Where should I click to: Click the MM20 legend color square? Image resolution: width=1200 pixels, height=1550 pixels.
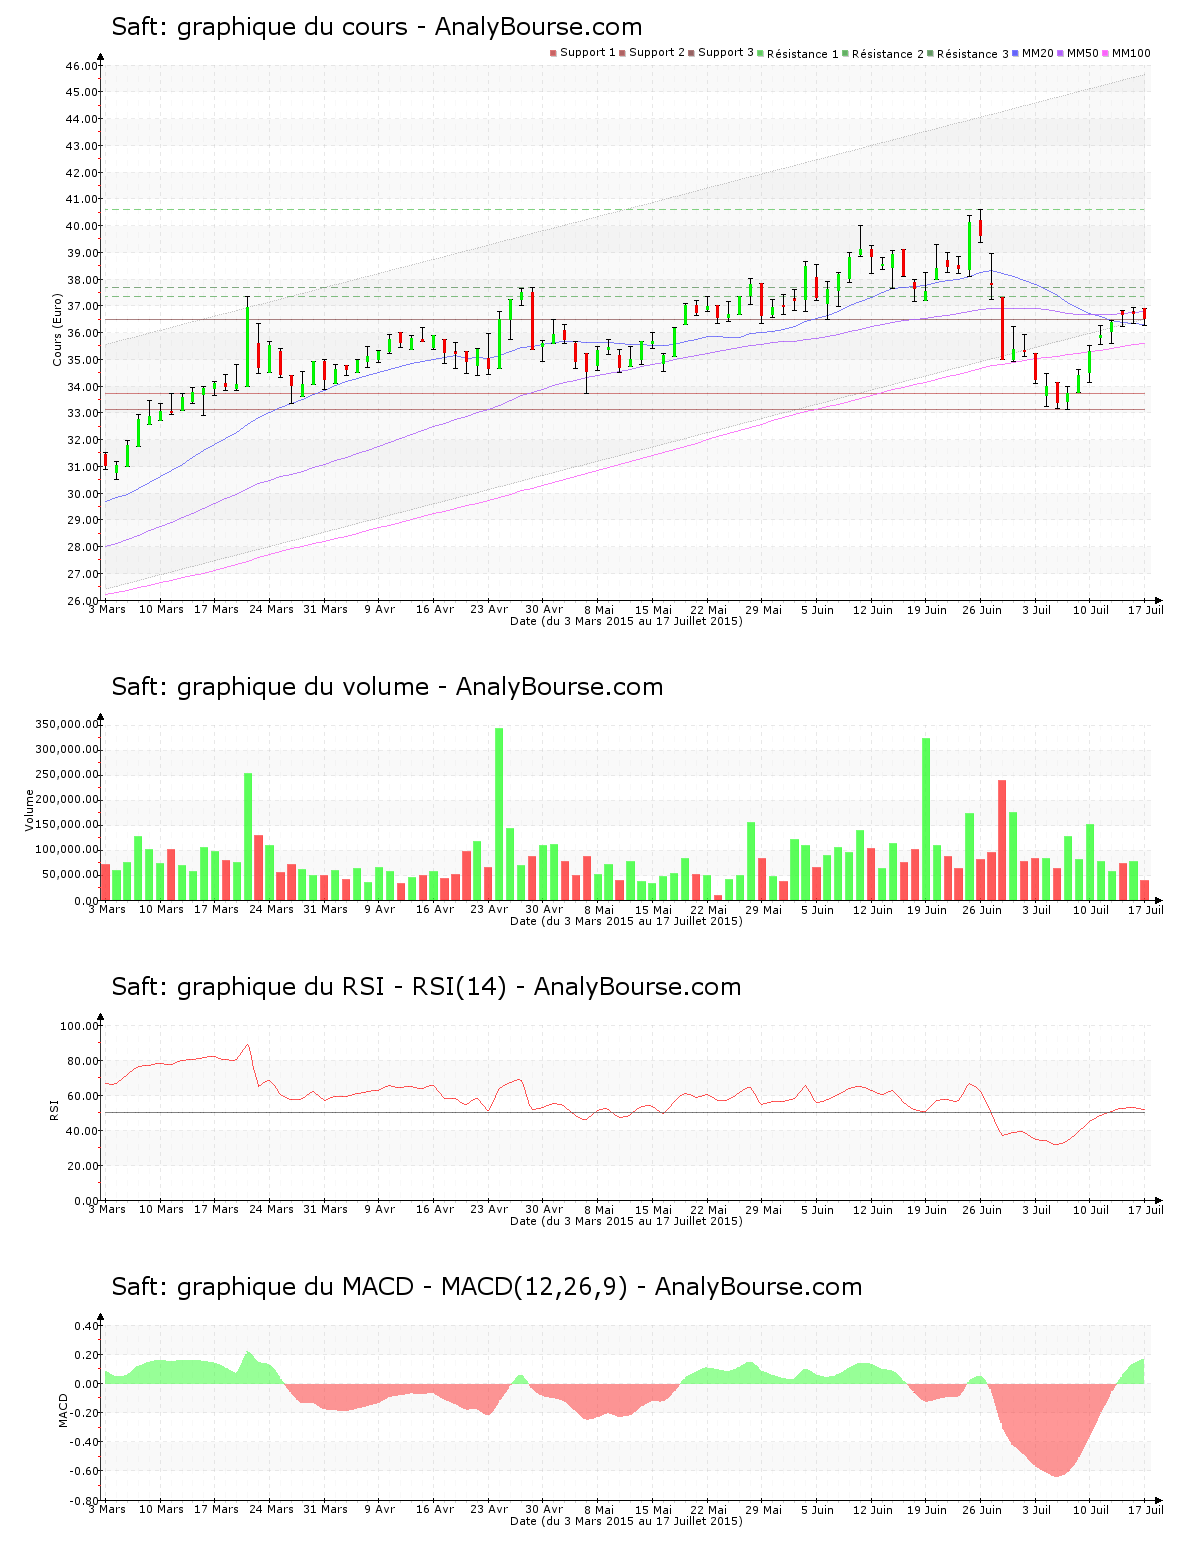coord(1016,53)
